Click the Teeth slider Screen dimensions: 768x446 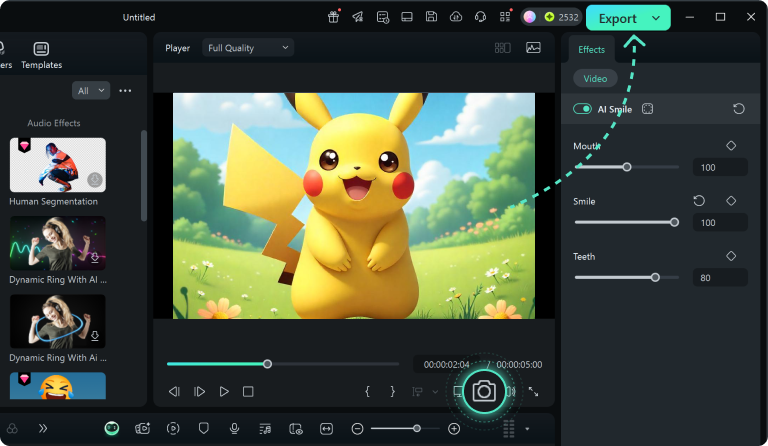(626, 278)
